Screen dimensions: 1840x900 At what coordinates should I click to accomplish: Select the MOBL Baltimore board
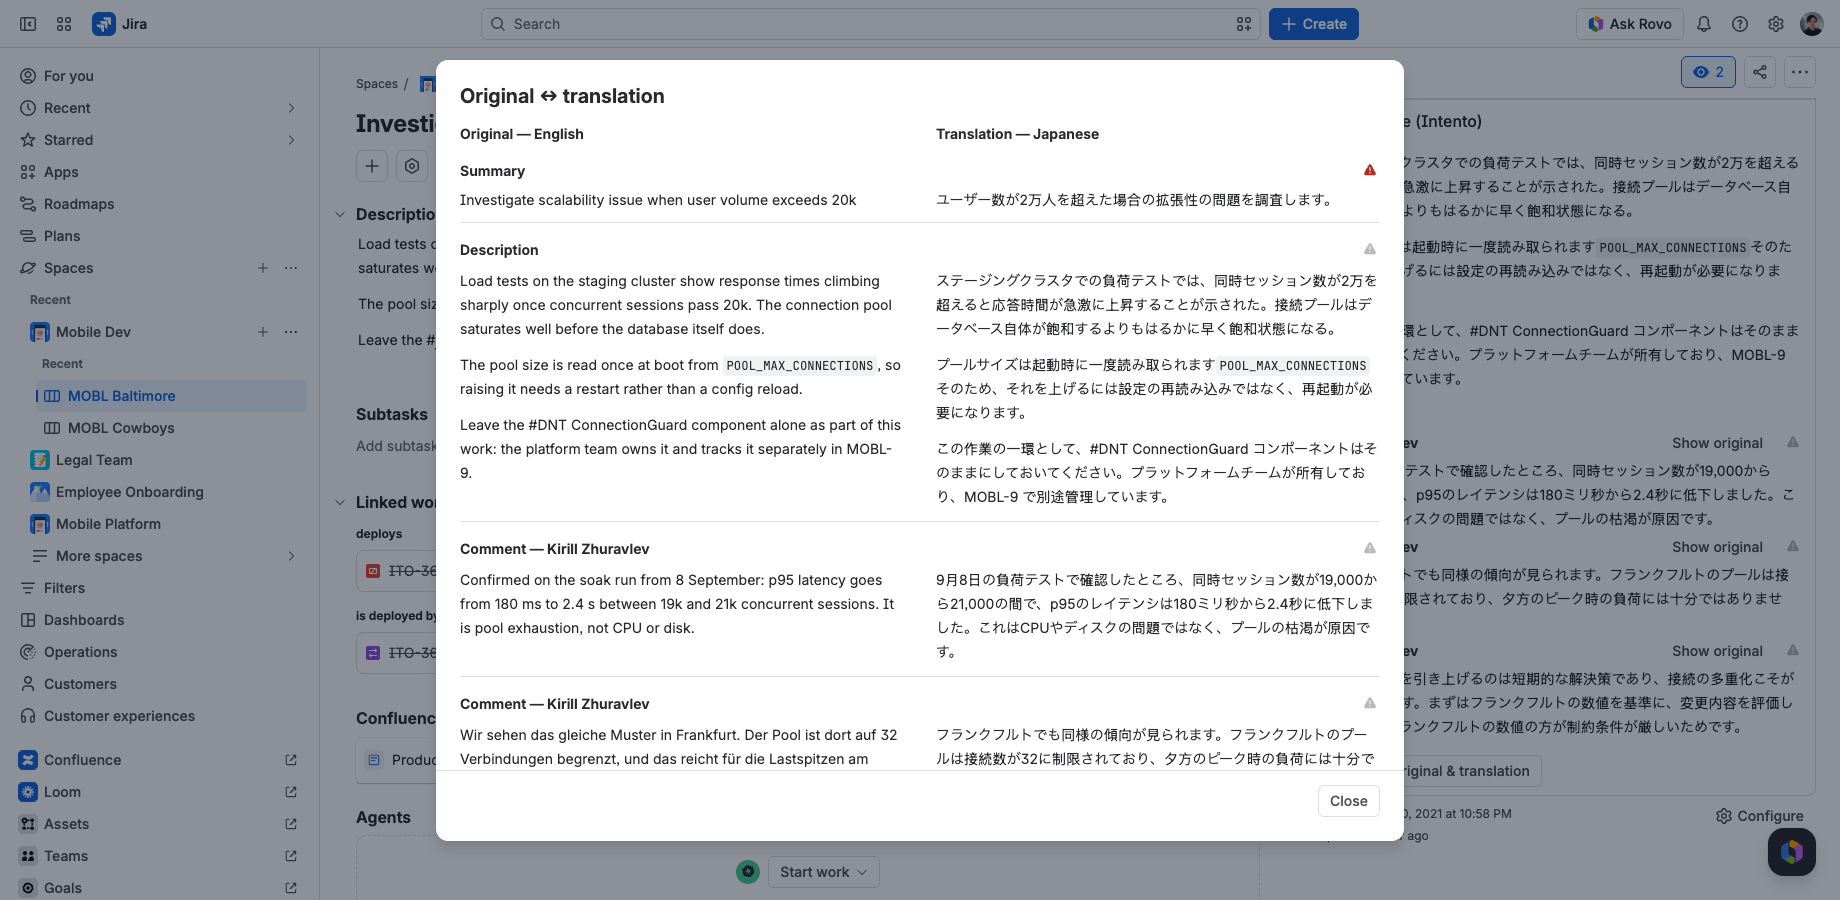(x=171, y=396)
